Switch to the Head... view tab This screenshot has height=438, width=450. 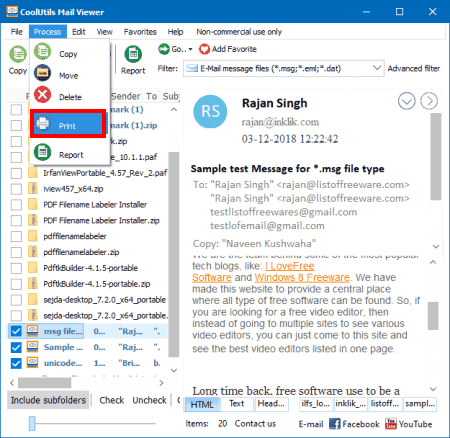(271, 404)
